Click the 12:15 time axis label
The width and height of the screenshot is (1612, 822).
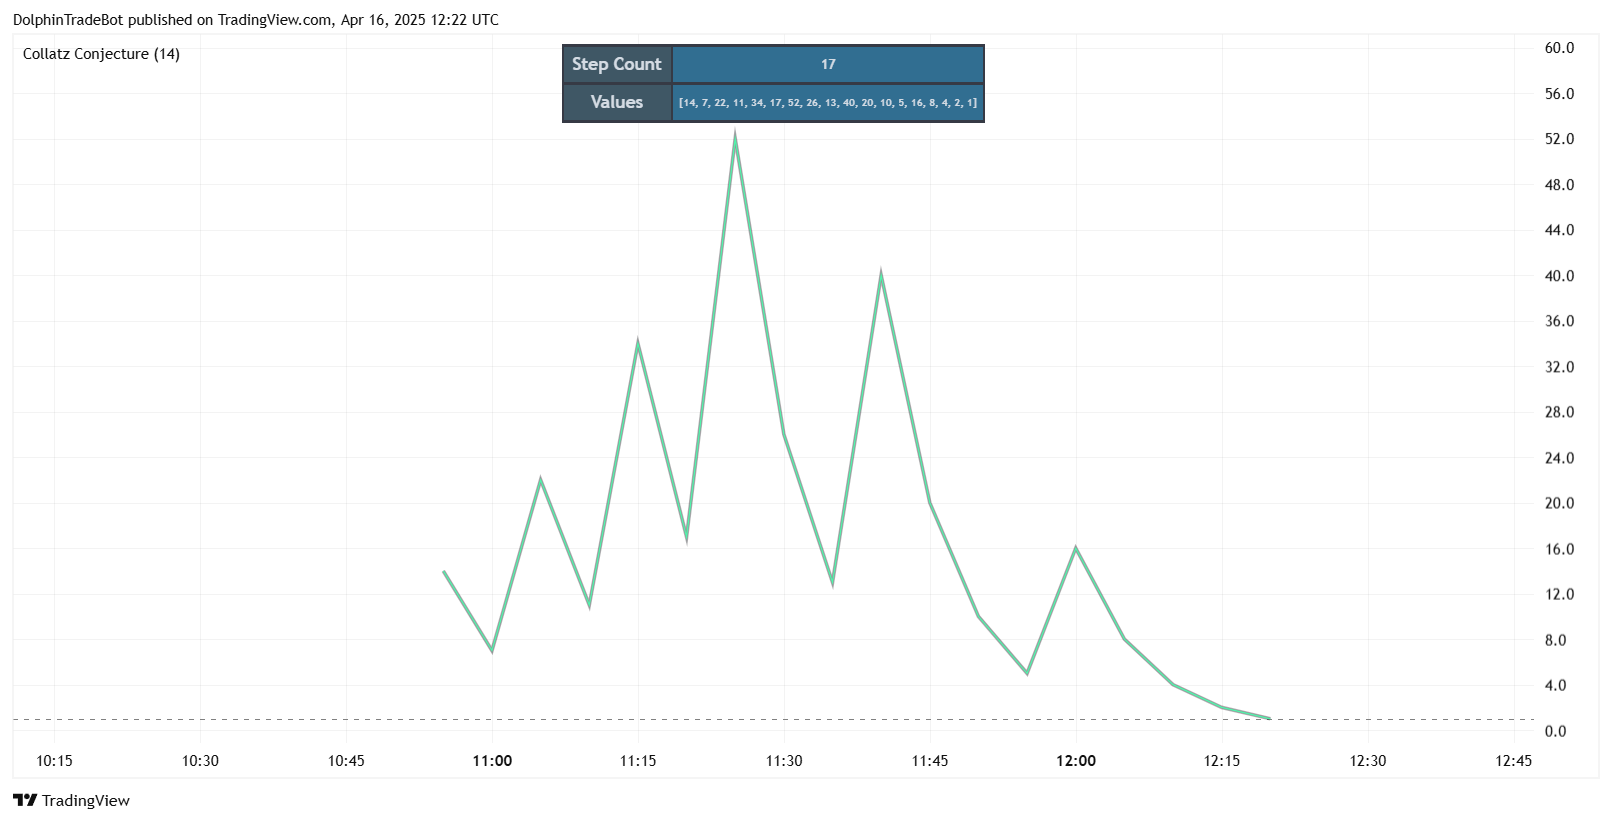pos(1222,761)
